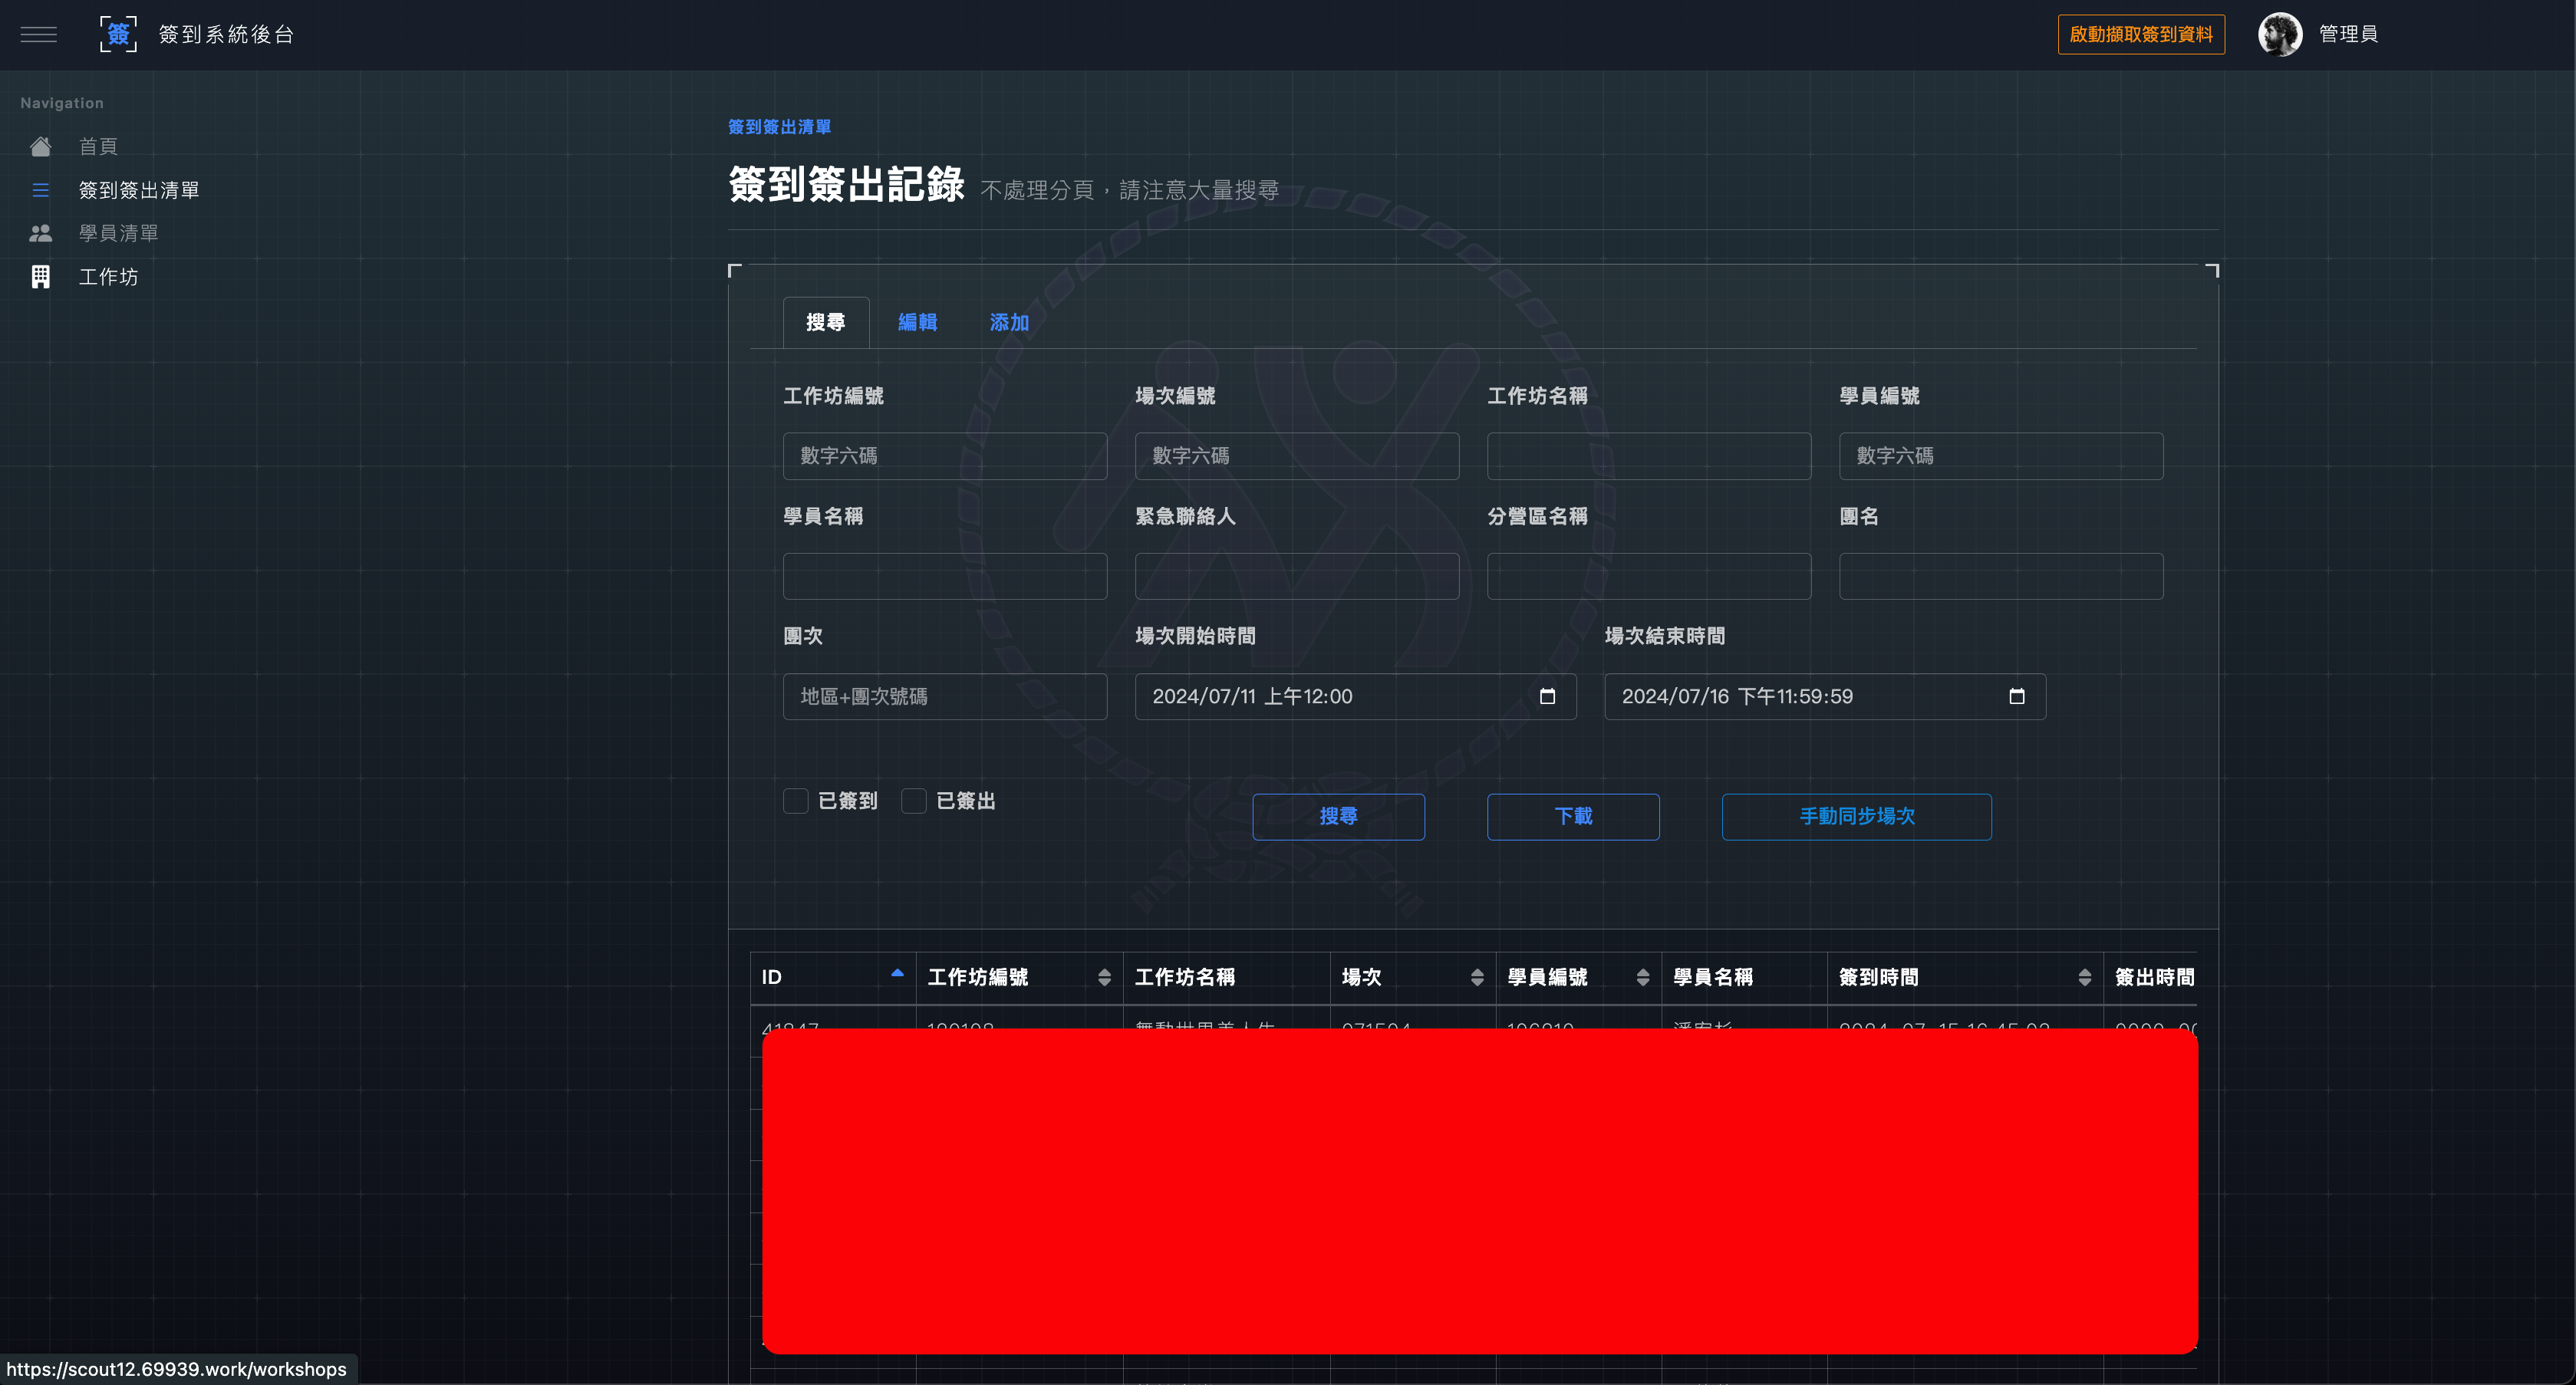Open calendar picker for 場次結束時間
Screen dimensions: 2576x1385
point(2016,696)
